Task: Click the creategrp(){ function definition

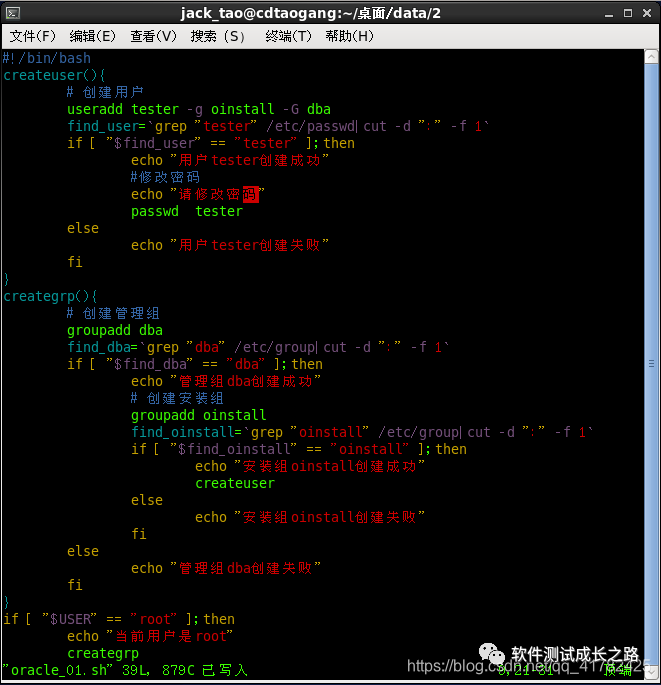Action: pyautogui.click(x=50, y=296)
